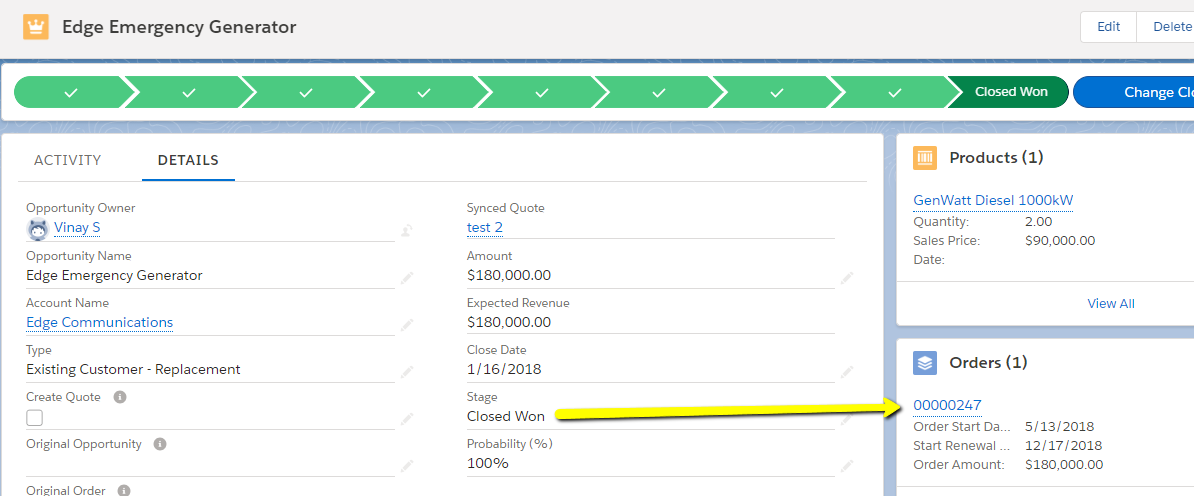Switch to the Activity tab
The image size is (1194, 496).
coord(68,160)
